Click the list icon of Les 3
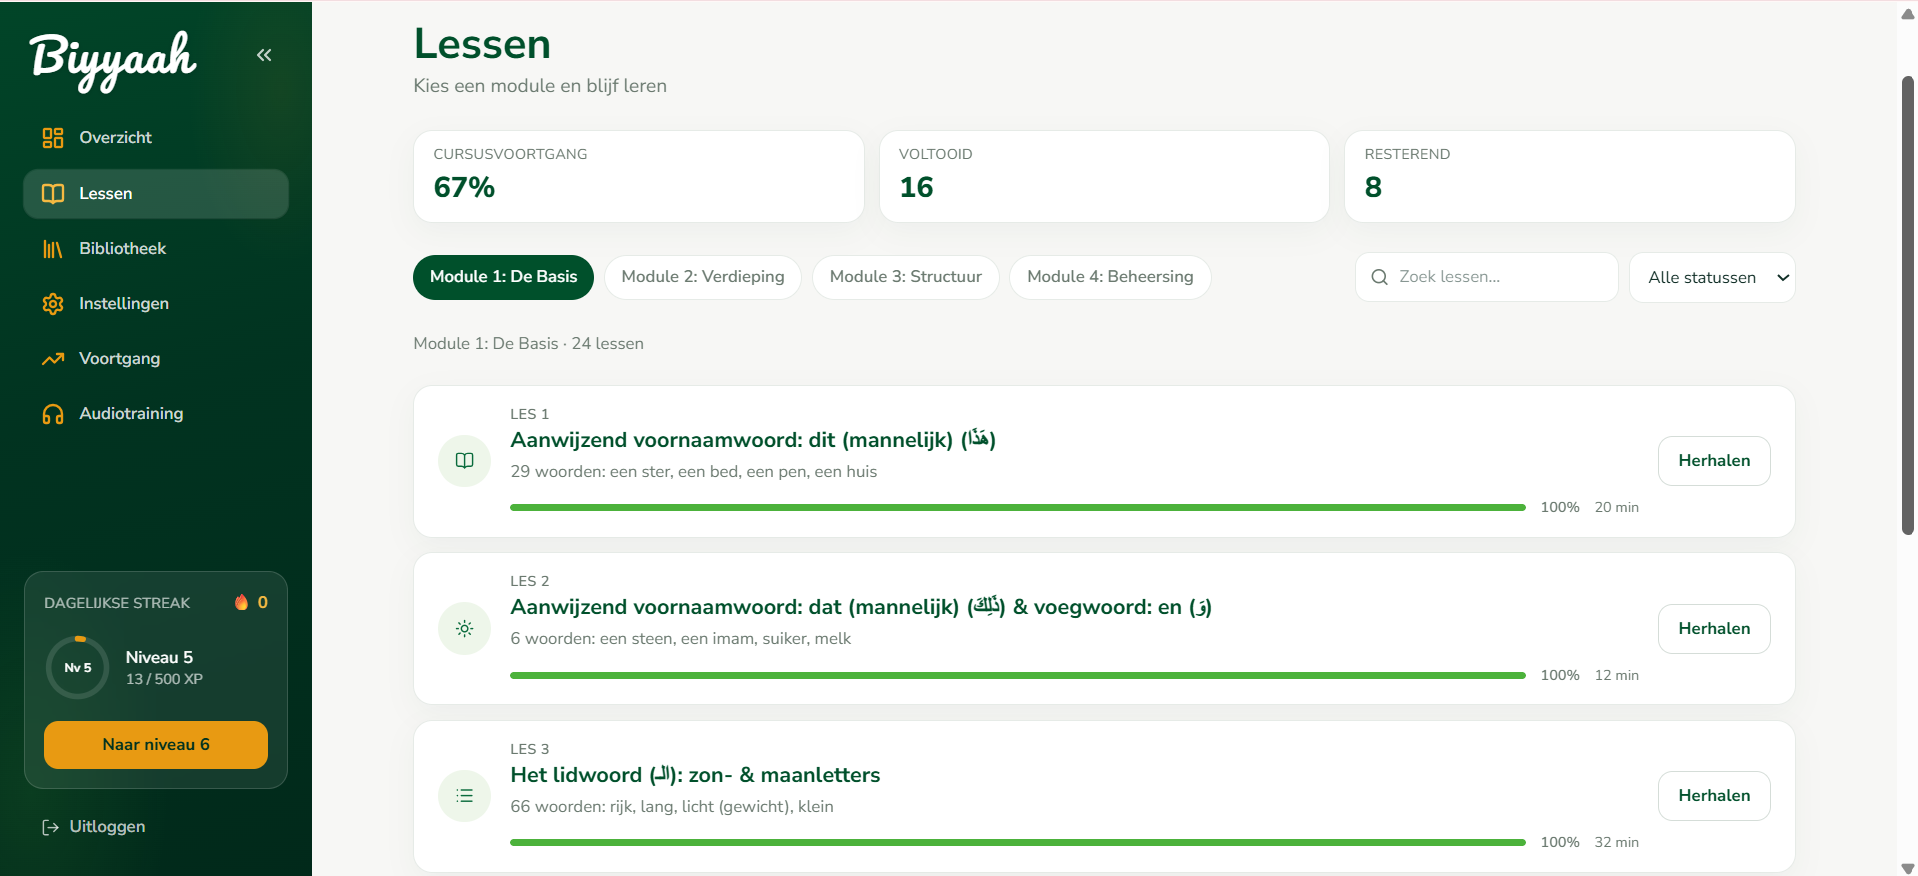 (464, 796)
